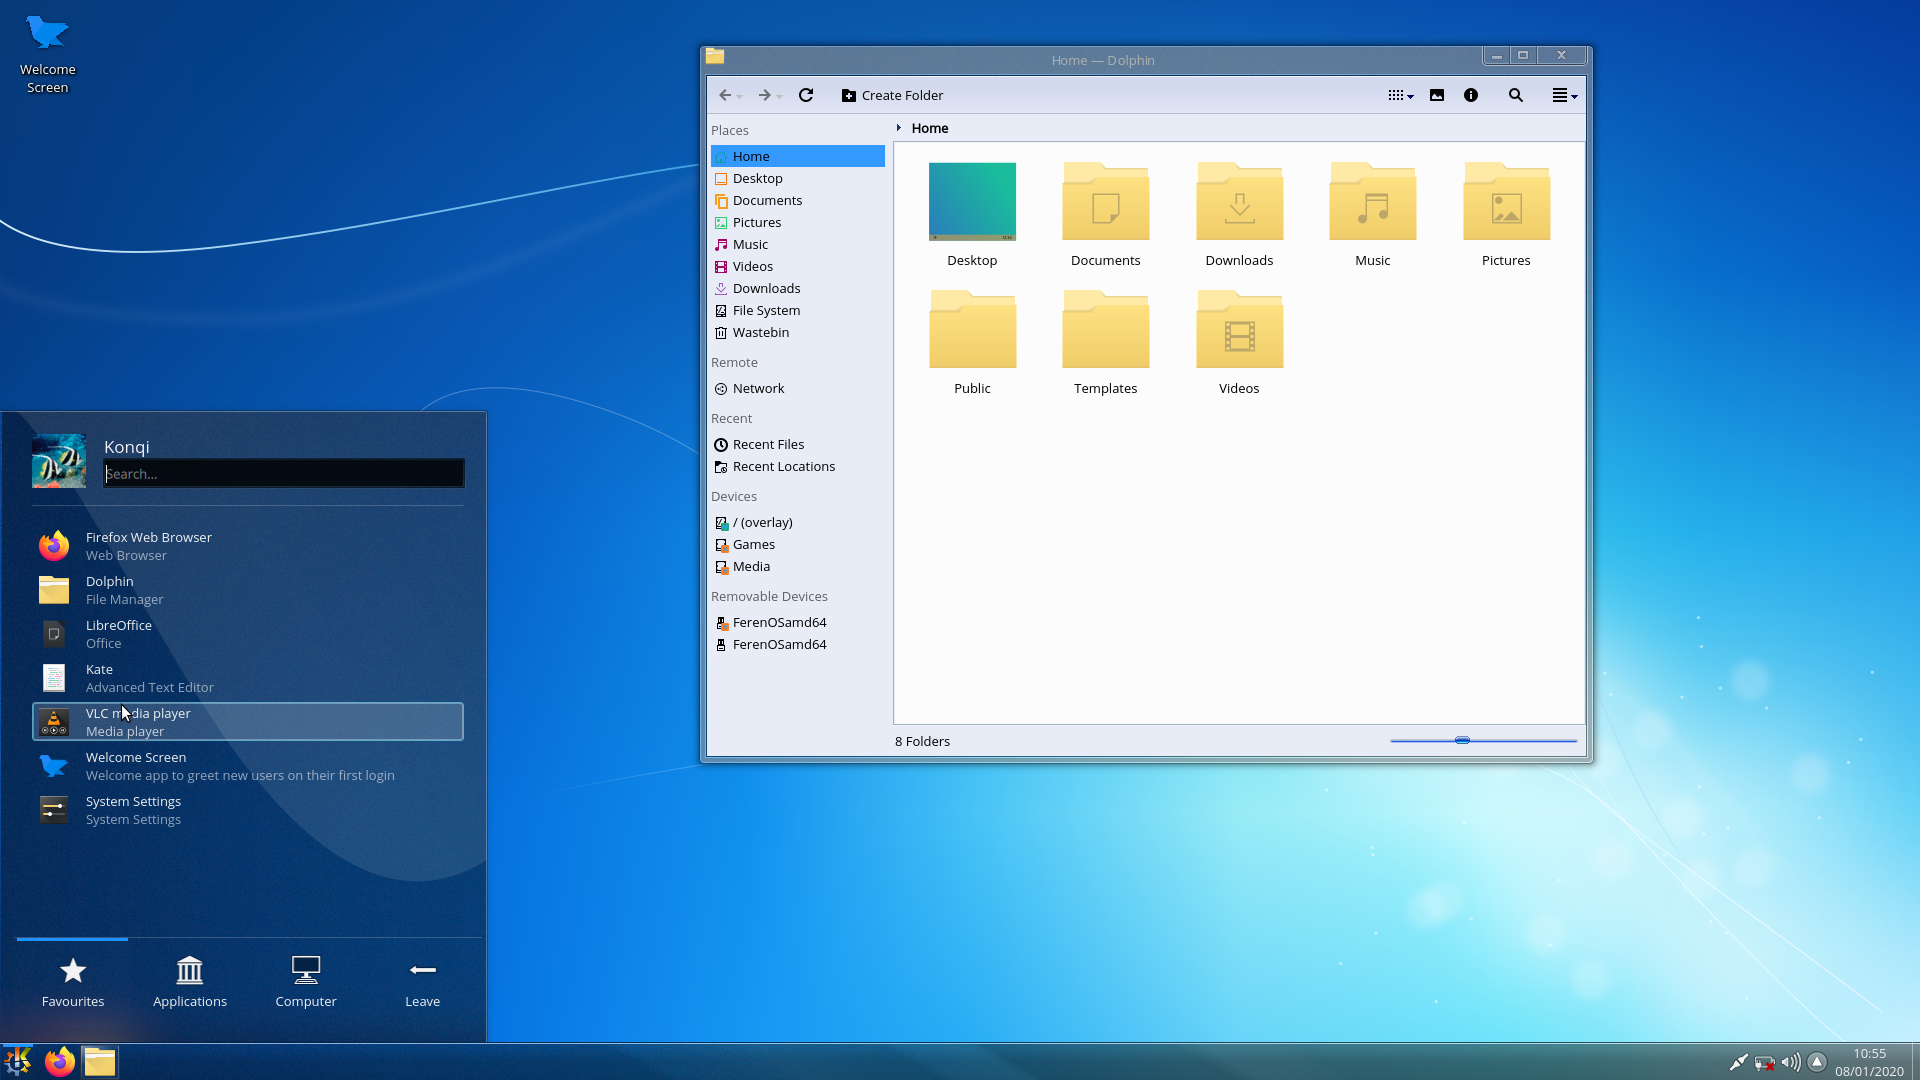Click the Firefox icon in the taskbar

[x=59, y=1060]
